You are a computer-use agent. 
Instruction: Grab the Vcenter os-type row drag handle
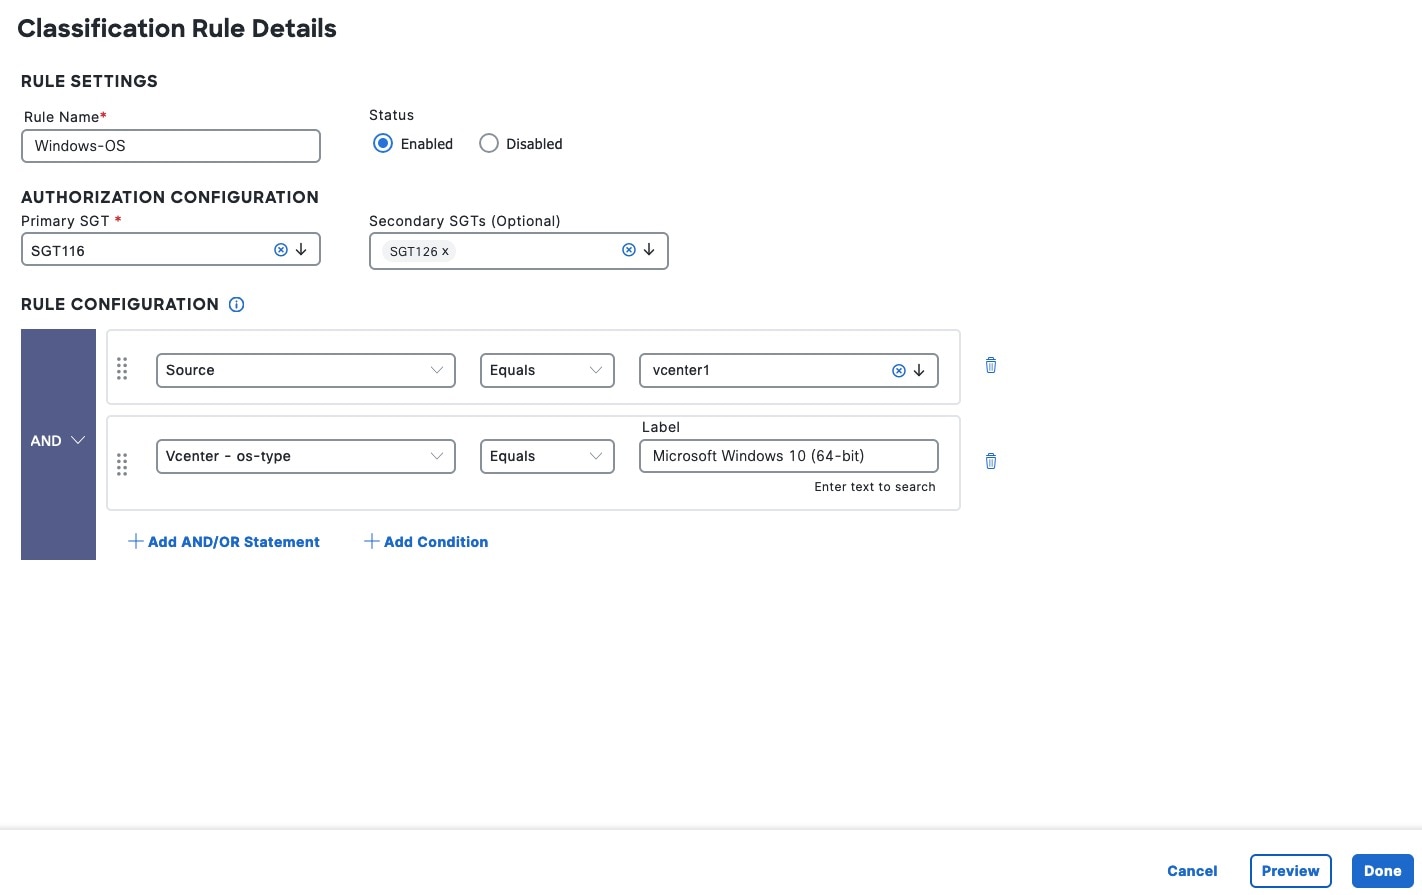tap(122, 464)
